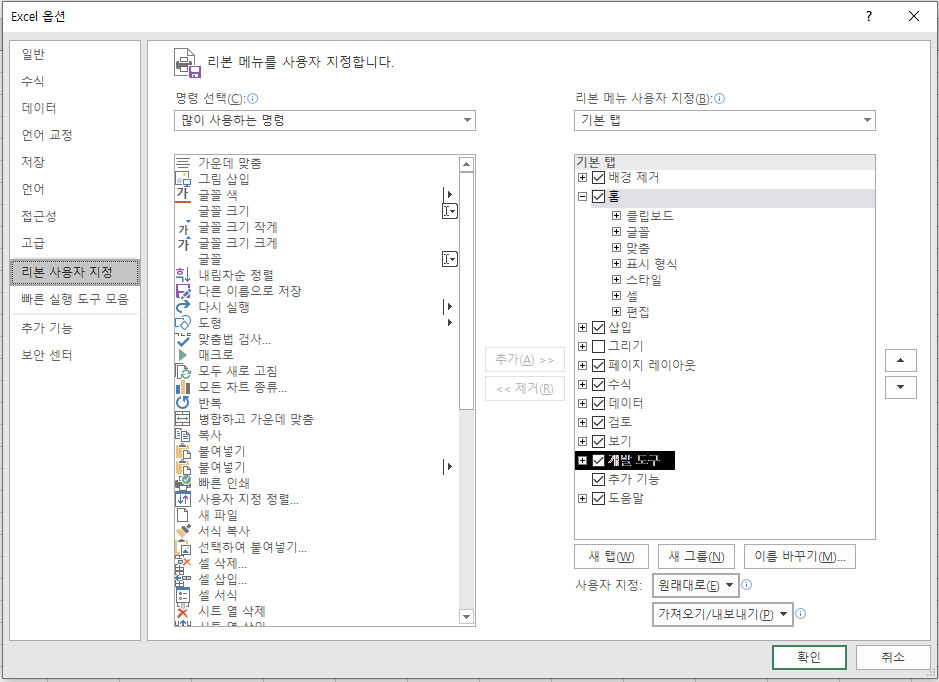Click the 병합하고 가운데 맞춤 icon
Viewport: 939px width, 682px height.
point(183,419)
